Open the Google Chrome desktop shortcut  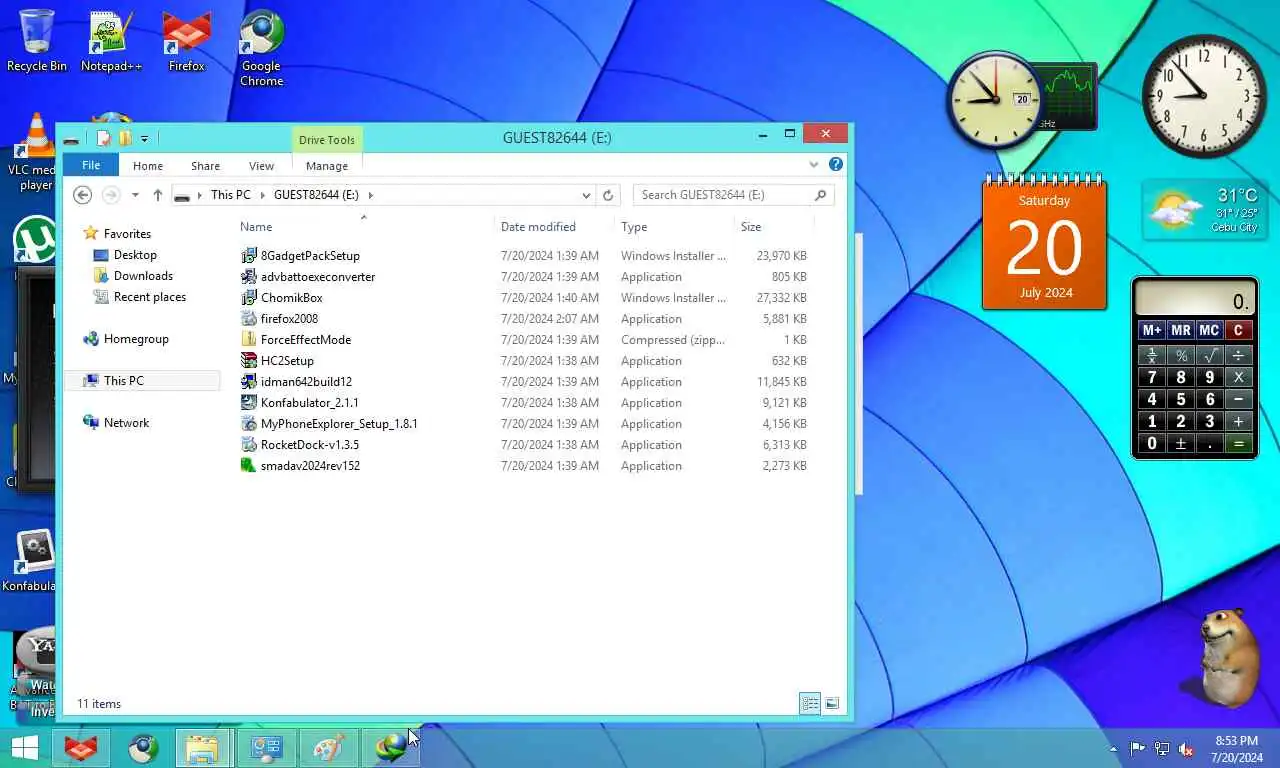click(x=261, y=48)
